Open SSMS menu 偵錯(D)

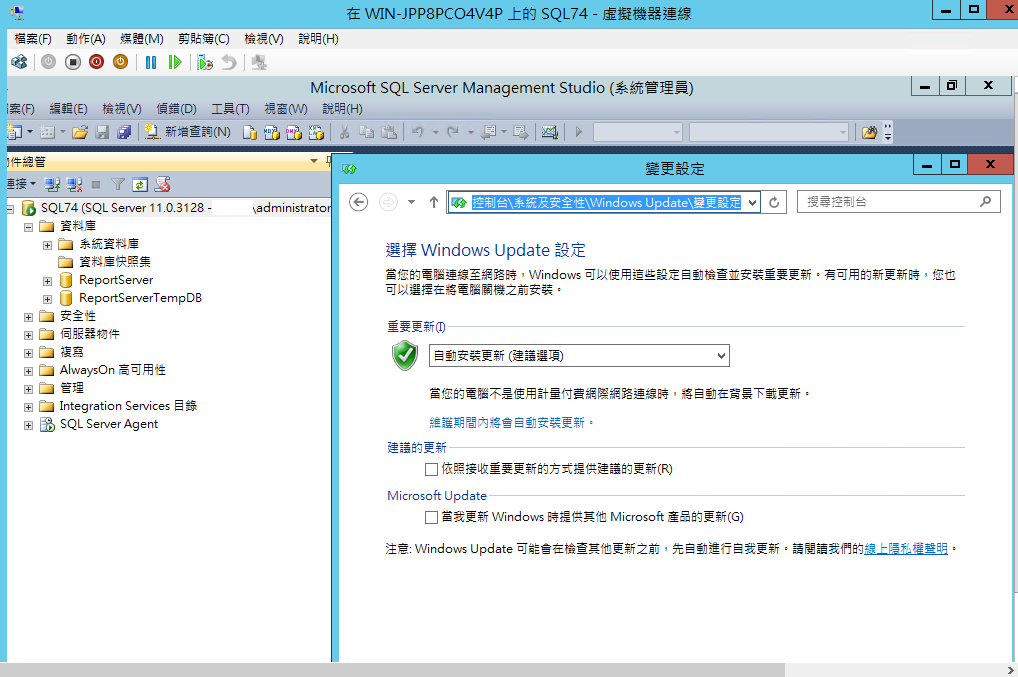click(177, 108)
